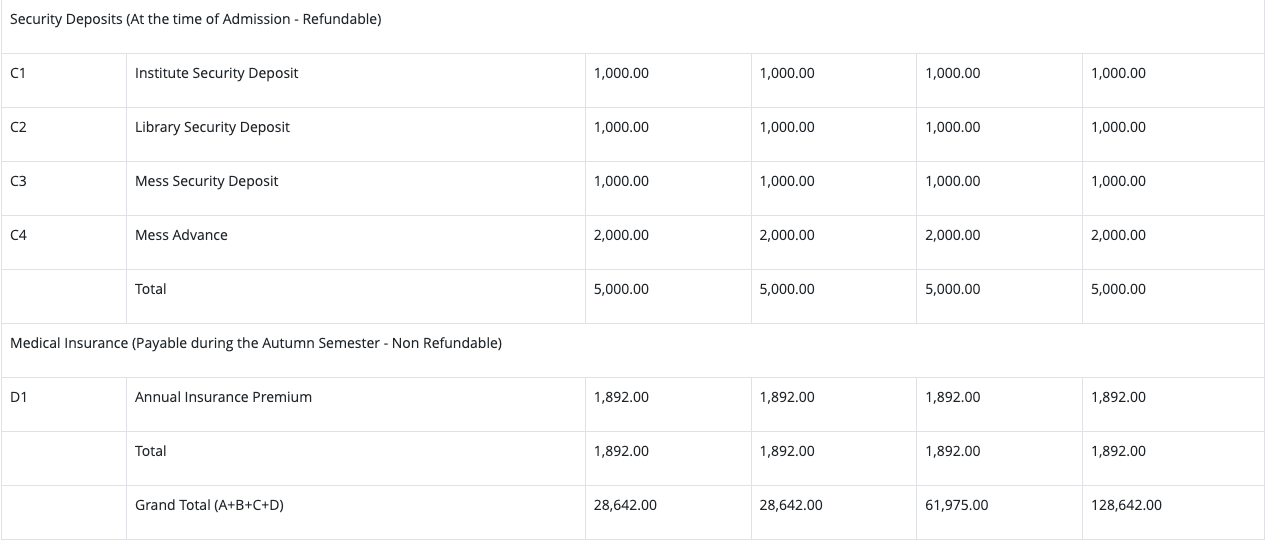Screen dimensions: 1271x548
Task: Select the 128,642.00 grand total value
Action: (1126, 505)
